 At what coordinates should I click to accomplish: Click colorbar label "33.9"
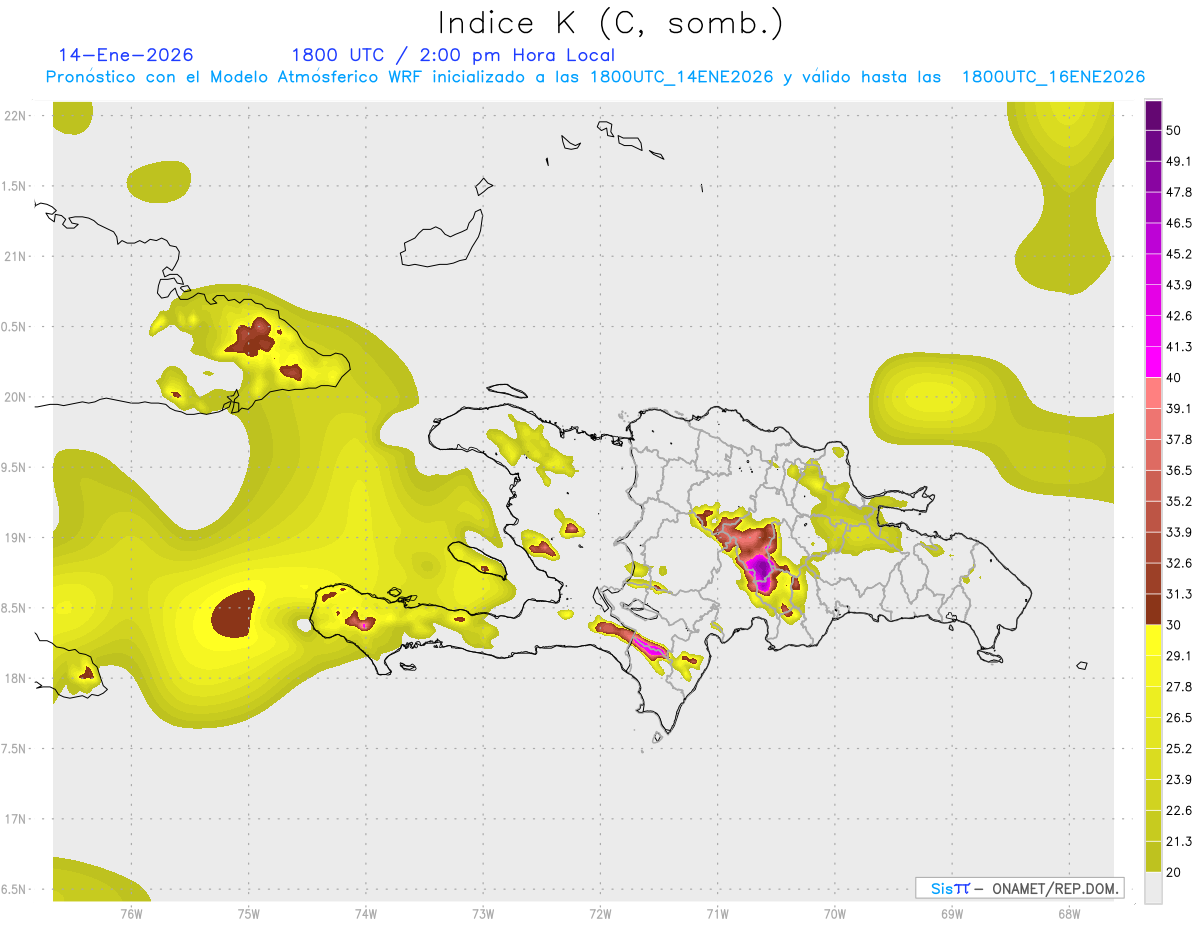coord(1178,532)
